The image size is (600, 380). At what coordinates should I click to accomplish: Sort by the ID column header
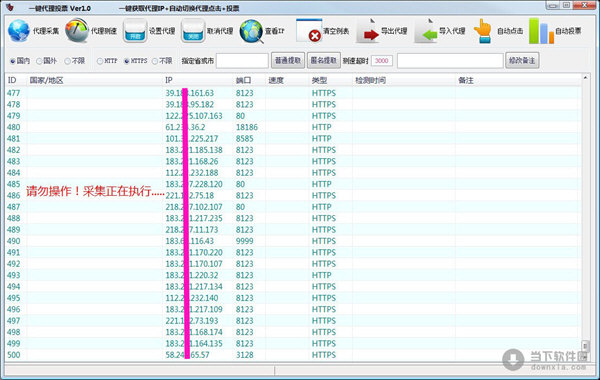(x=12, y=80)
